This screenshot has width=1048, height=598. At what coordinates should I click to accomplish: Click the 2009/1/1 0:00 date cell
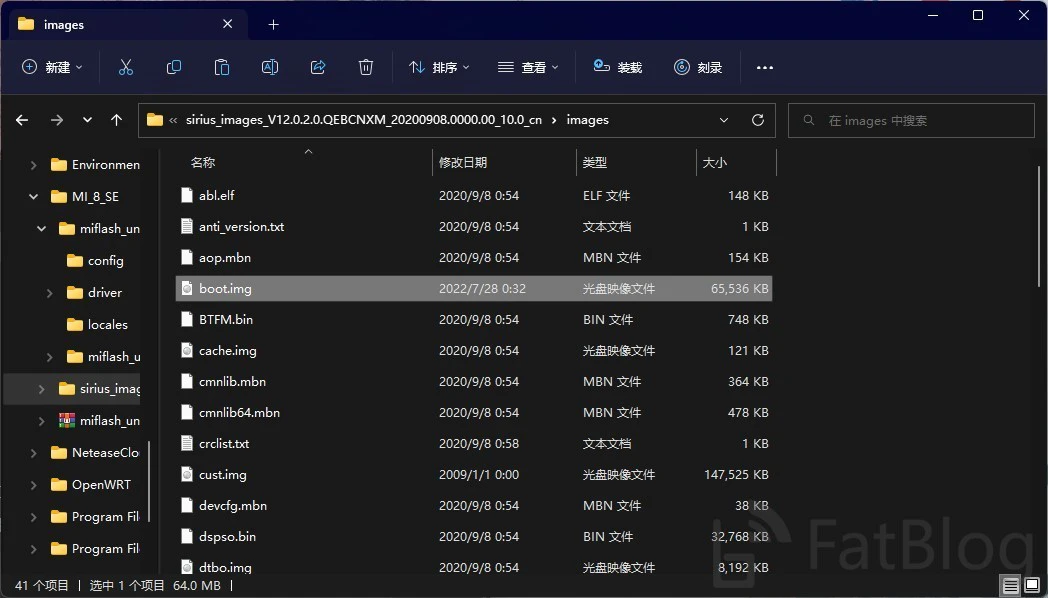[x=479, y=474]
